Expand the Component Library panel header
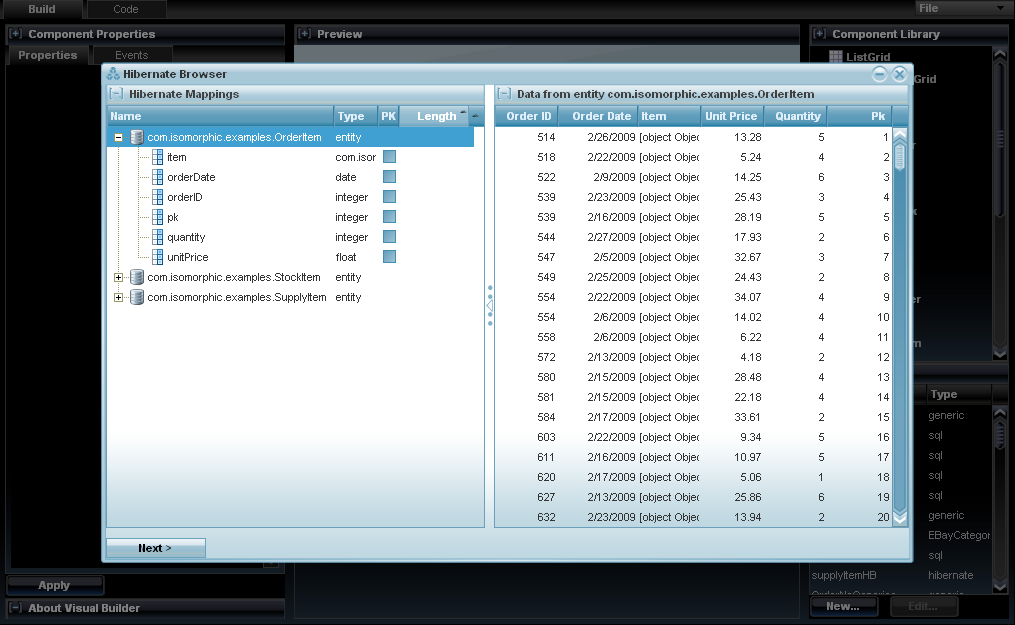The image size is (1015, 625). (x=820, y=34)
